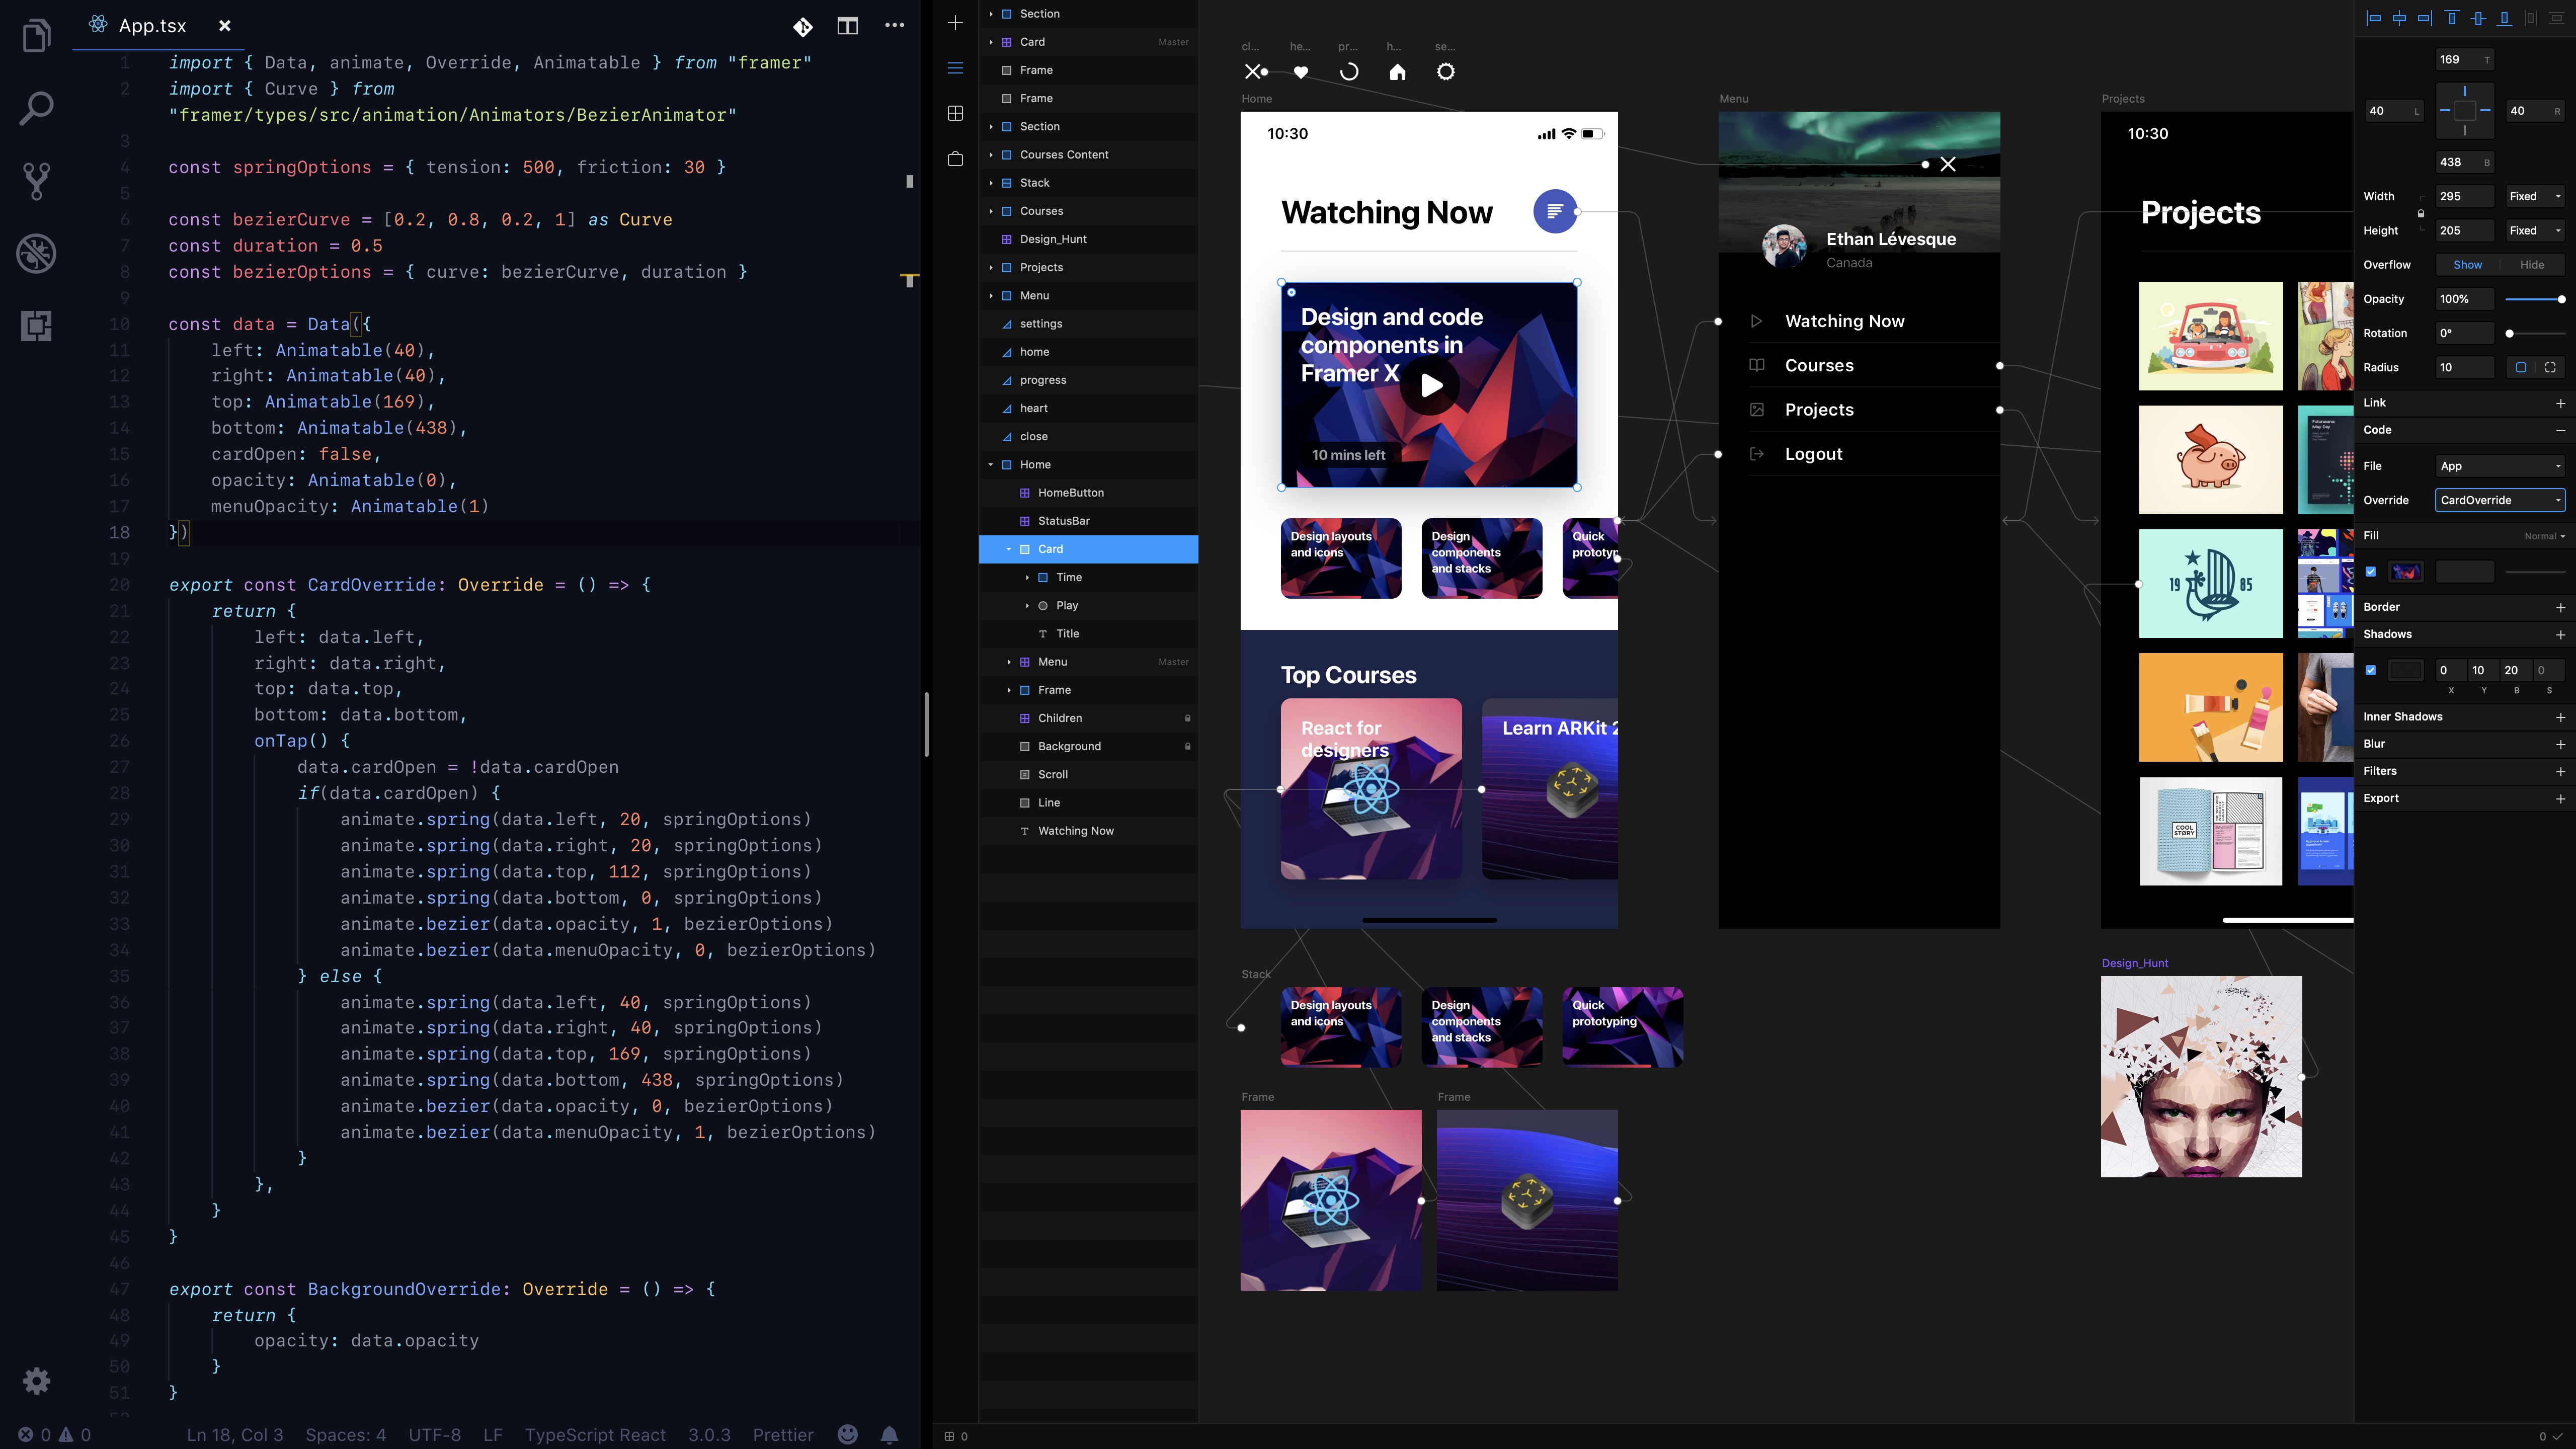Open the Source Control view icon
This screenshot has height=1449, width=2576.
[37, 181]
